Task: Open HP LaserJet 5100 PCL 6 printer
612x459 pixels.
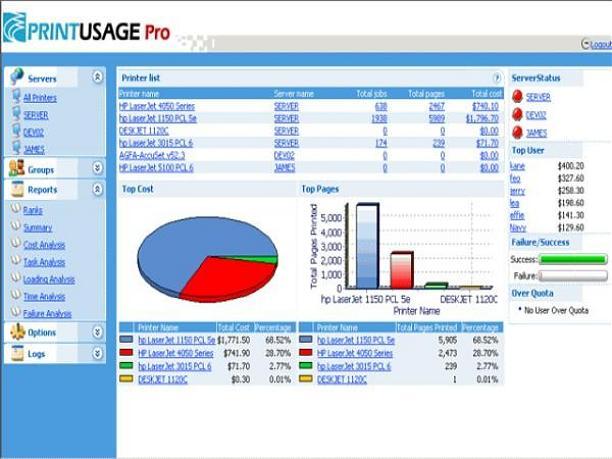Action: (156, 168)
